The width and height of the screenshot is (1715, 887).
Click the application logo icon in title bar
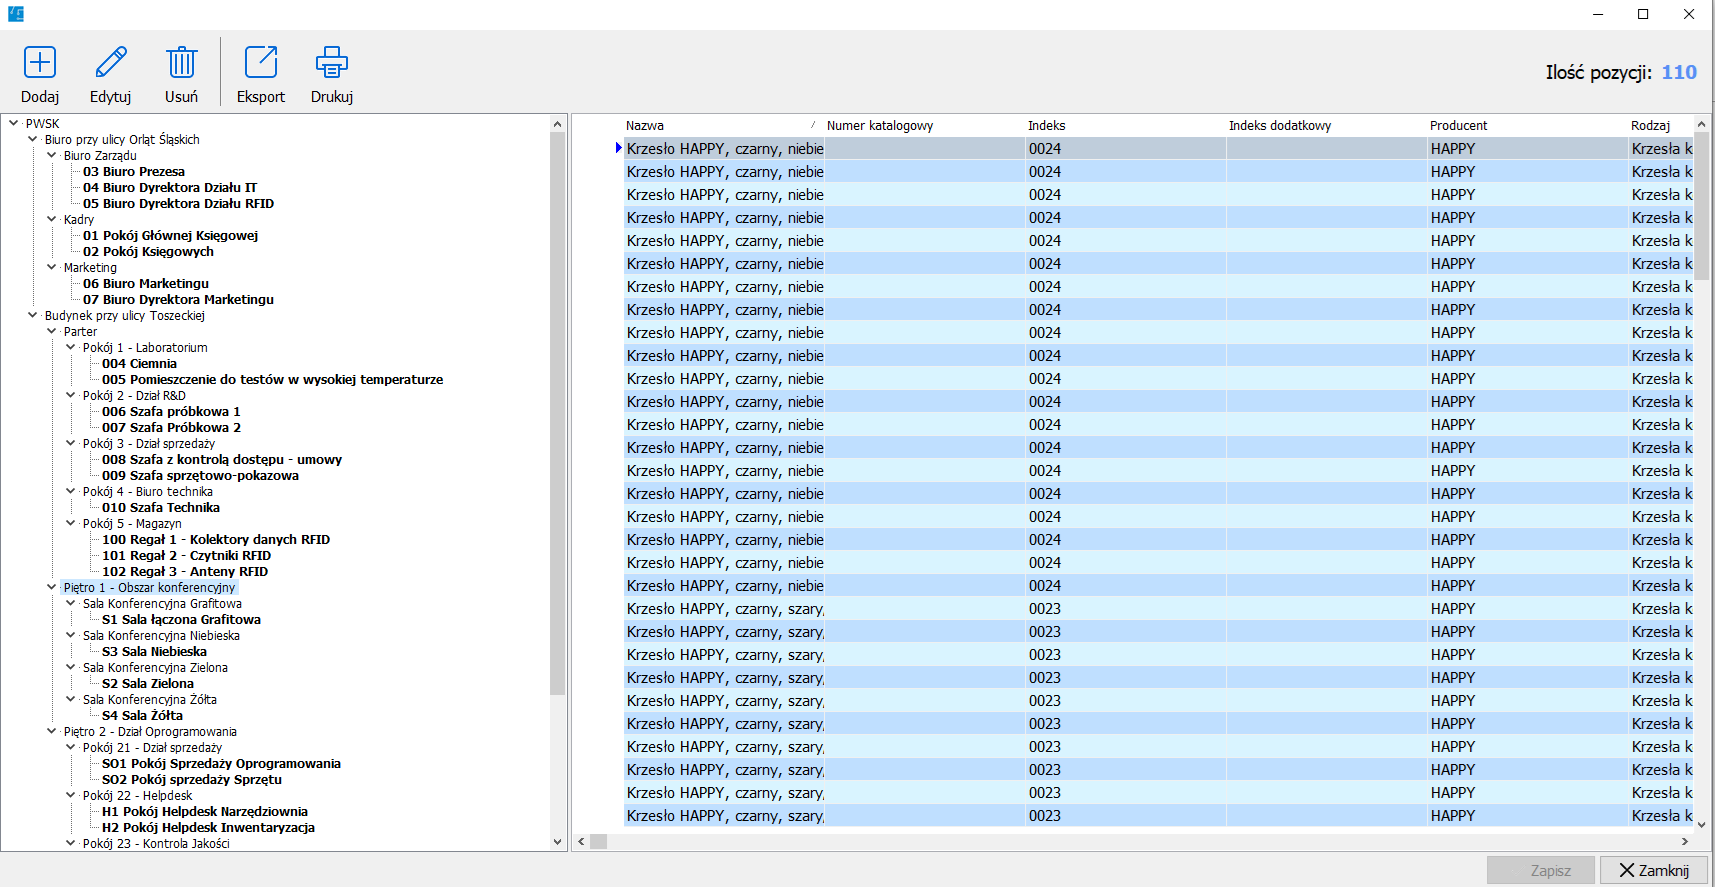coord(15,14)
